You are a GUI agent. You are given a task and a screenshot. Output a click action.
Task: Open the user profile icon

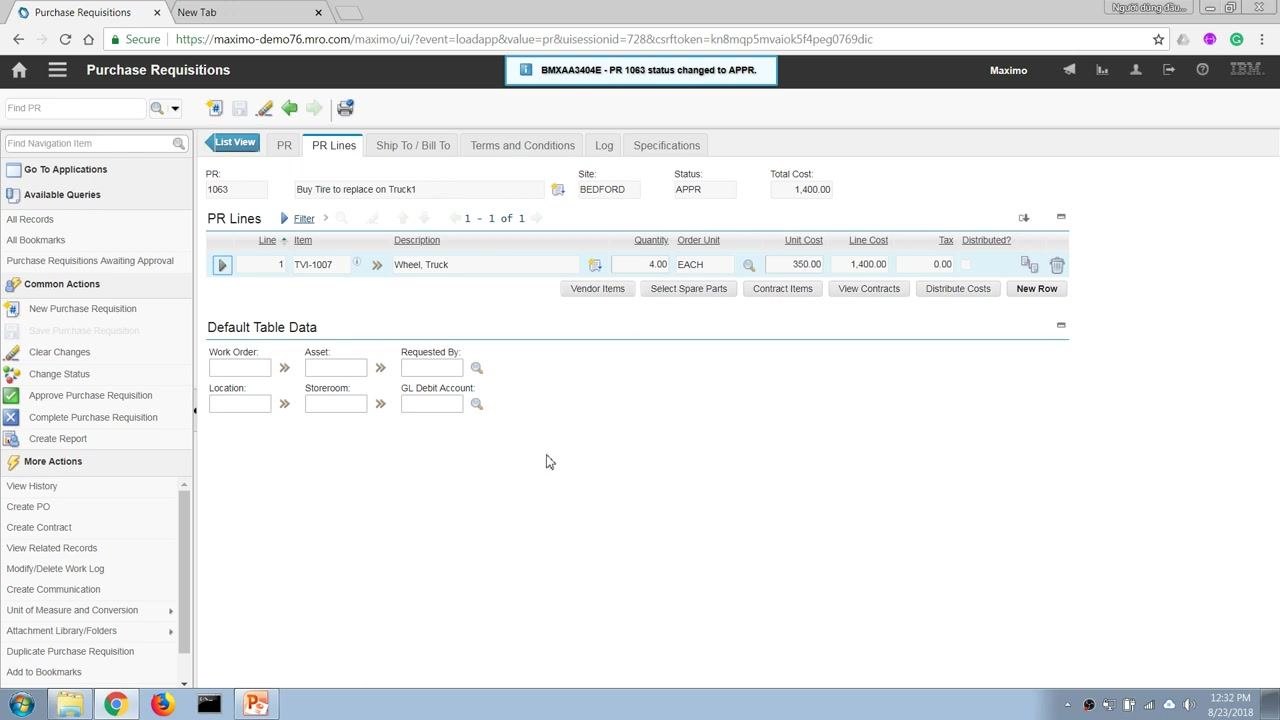pyautogui.click(x=1136, y=70)
